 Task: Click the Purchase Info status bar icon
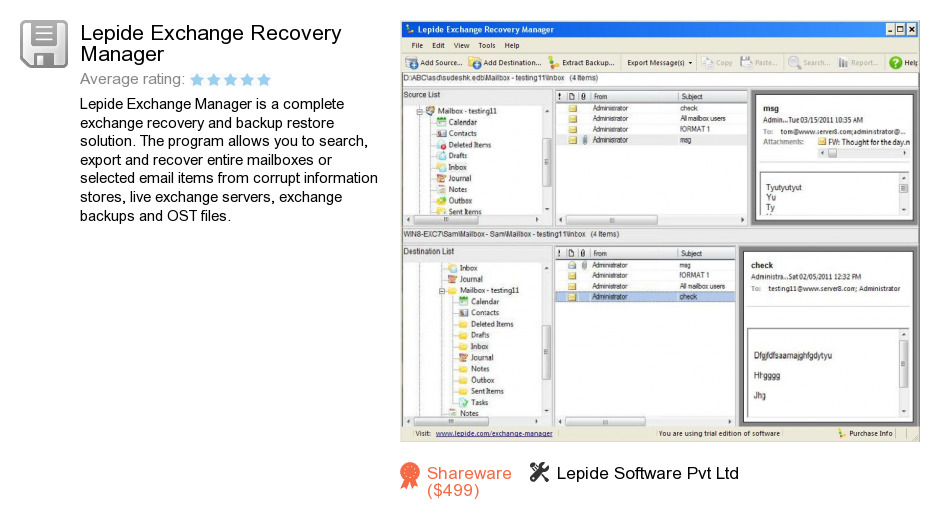(842, 433)
